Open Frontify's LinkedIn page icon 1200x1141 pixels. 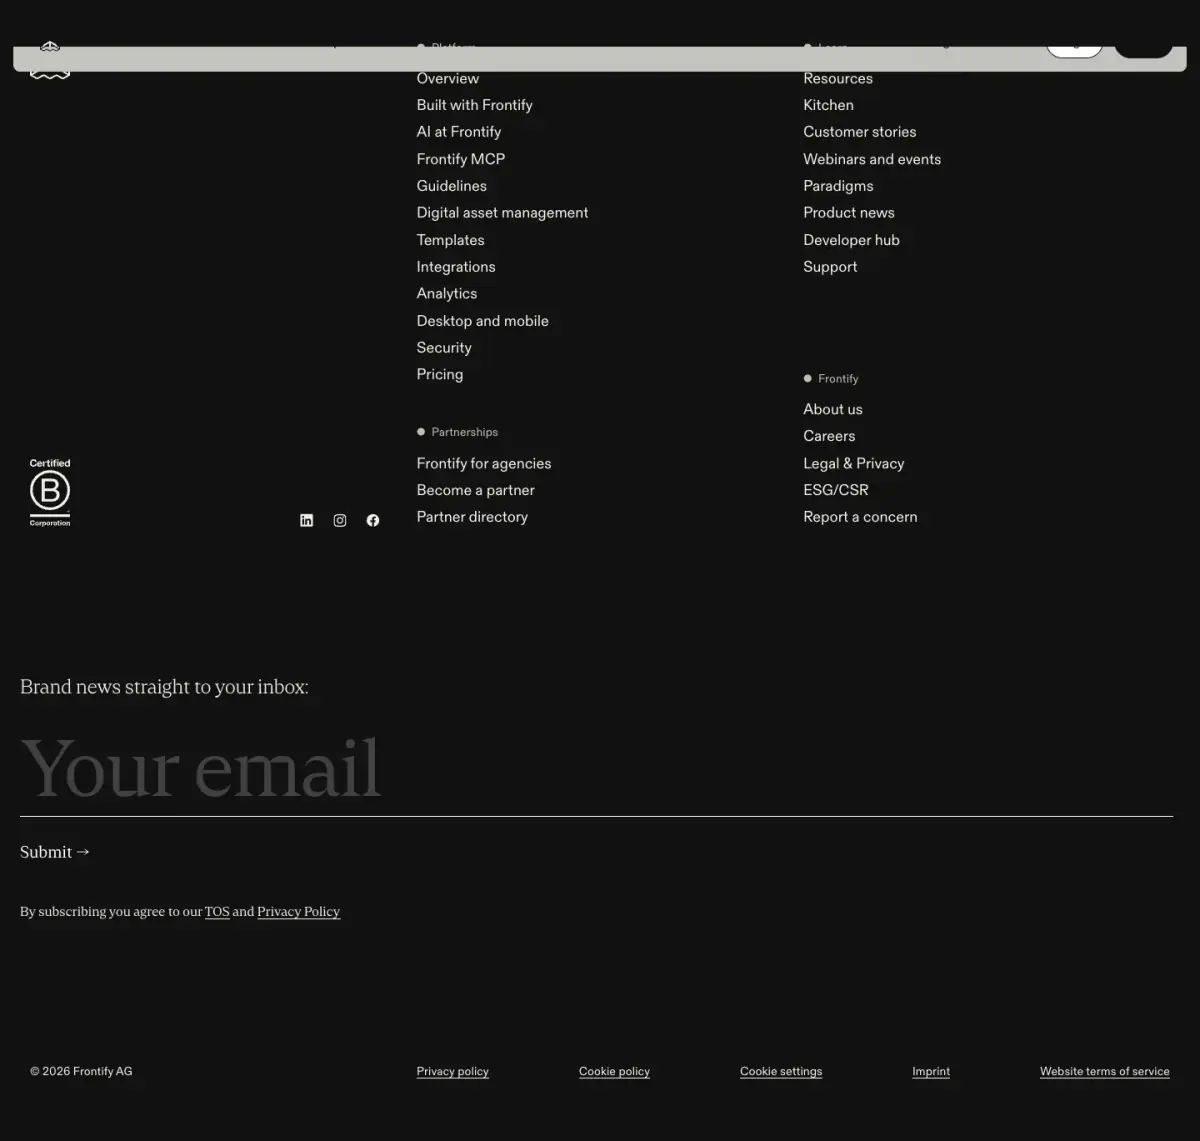(x=307, y=520)
